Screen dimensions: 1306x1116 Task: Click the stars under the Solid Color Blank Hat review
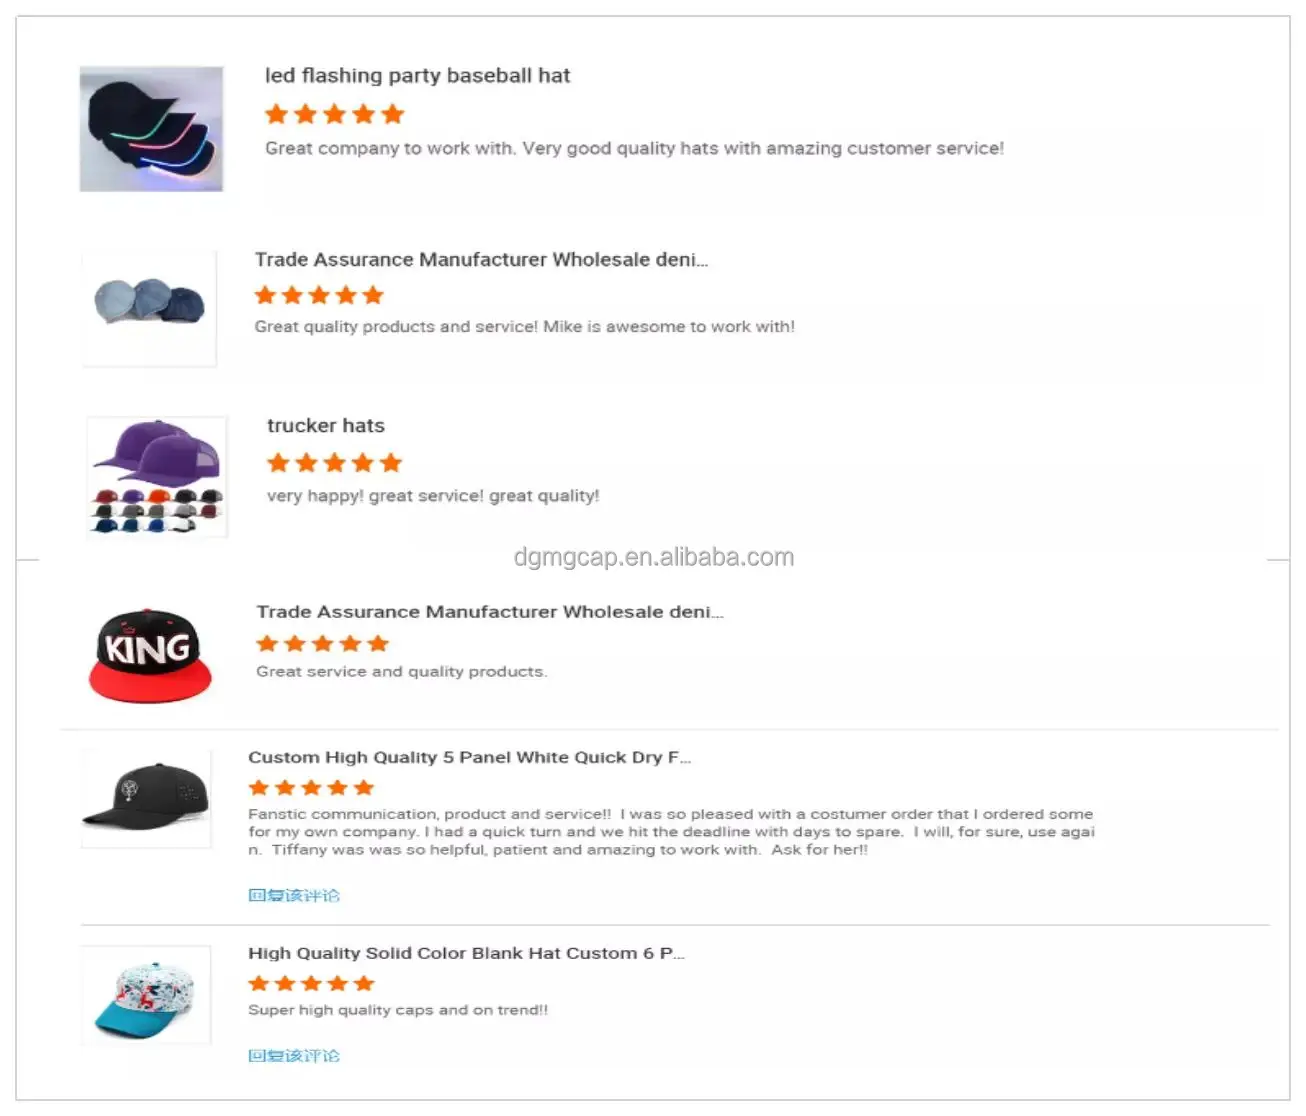point(311,983)
